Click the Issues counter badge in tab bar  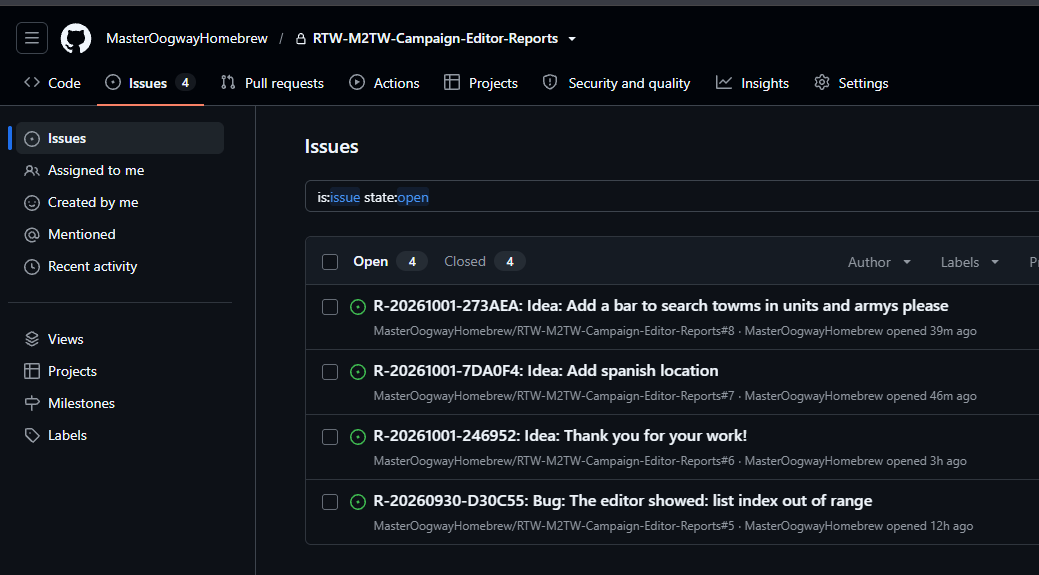[x=186, y=83]
